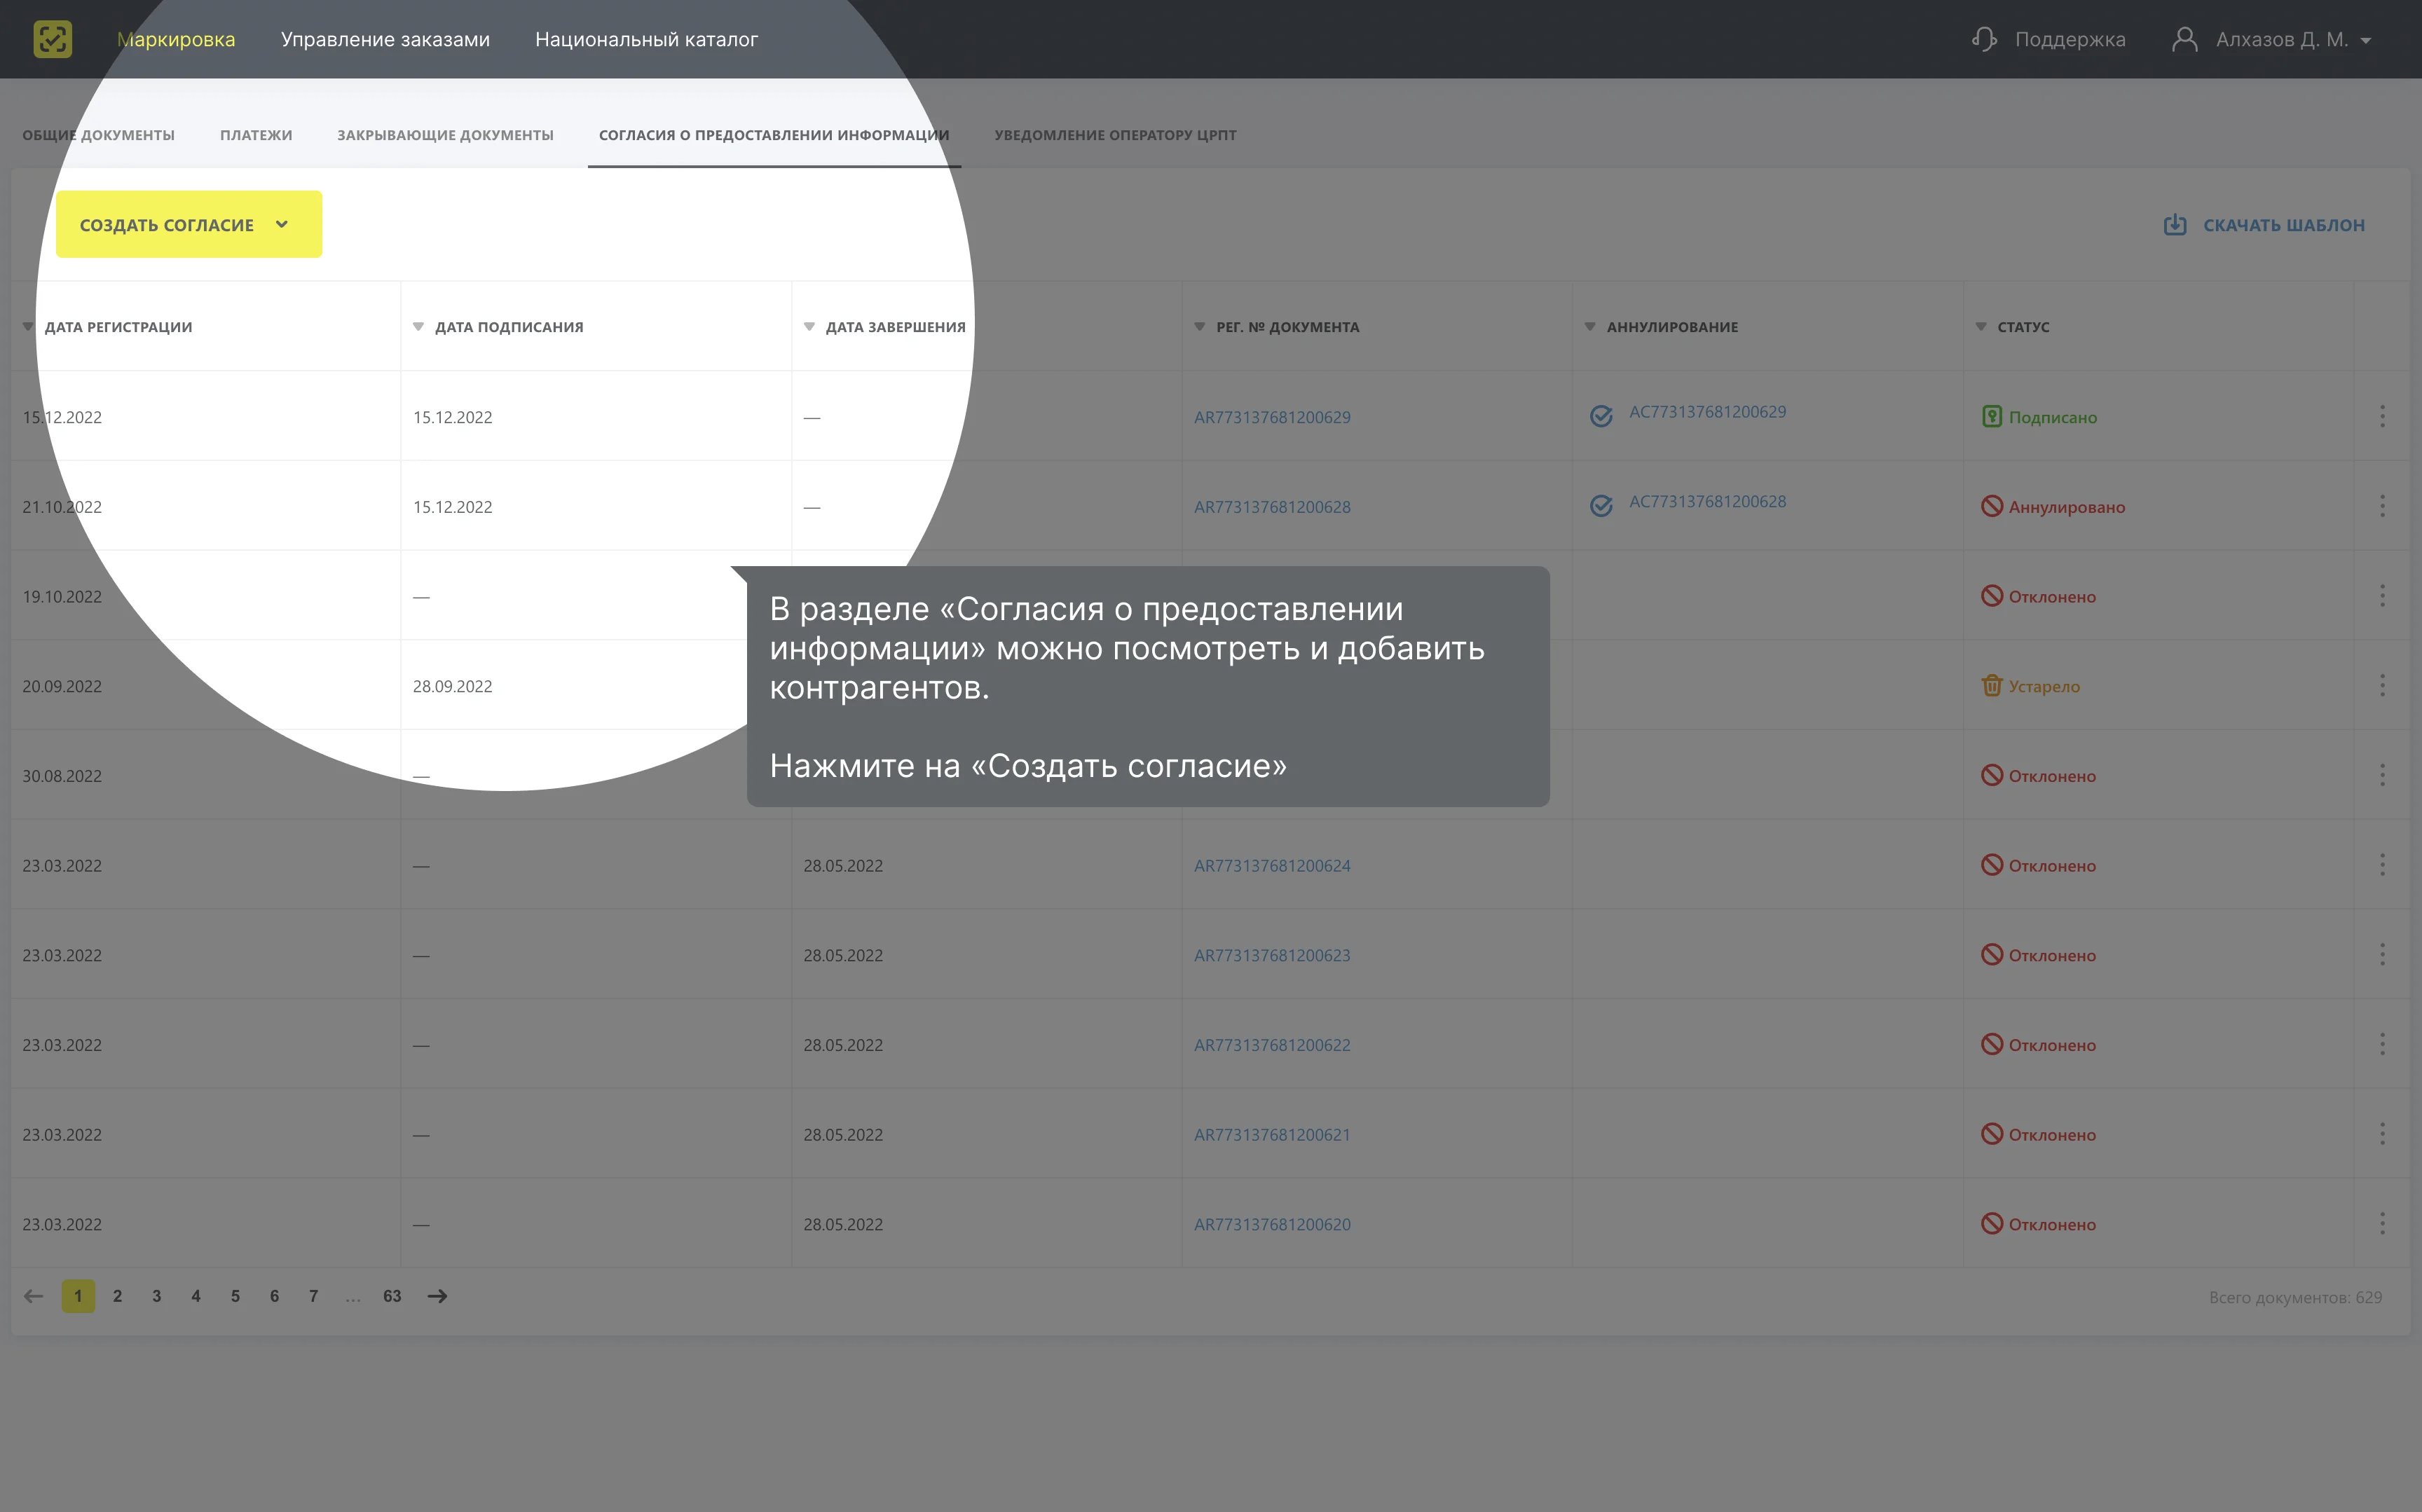The height and width of the screenshot is (1512, 2422).
Task: Click the Подписано status icon
Action: (1991, 416)
